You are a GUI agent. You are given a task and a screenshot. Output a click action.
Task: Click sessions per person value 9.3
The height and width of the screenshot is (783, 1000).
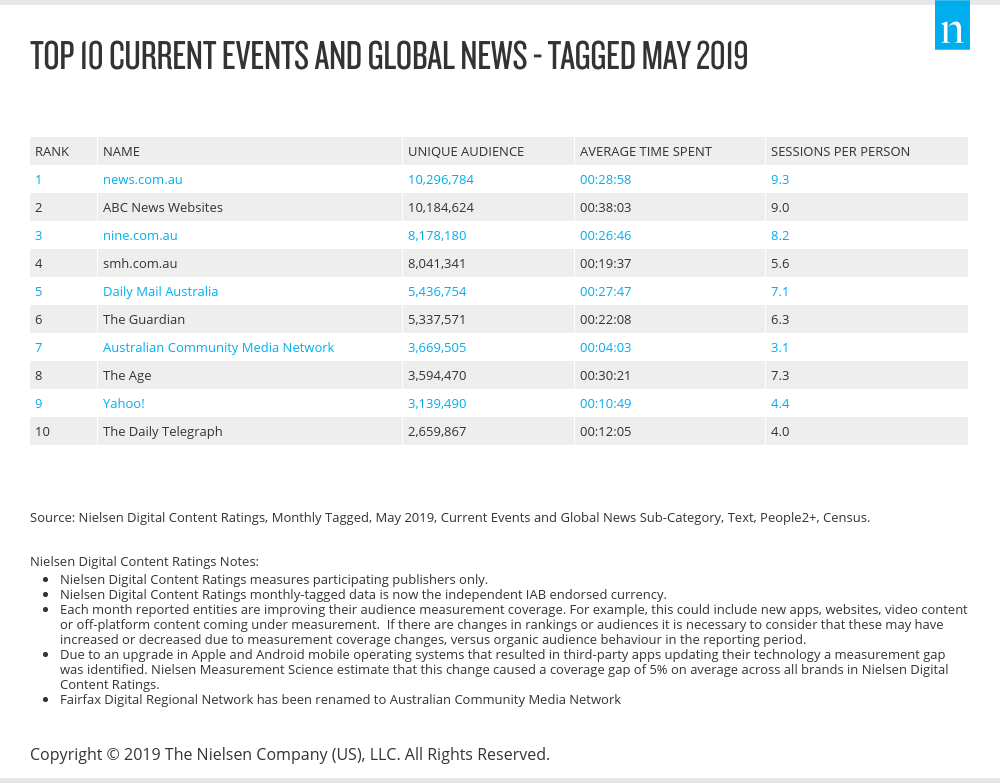[x=780, y=180]
